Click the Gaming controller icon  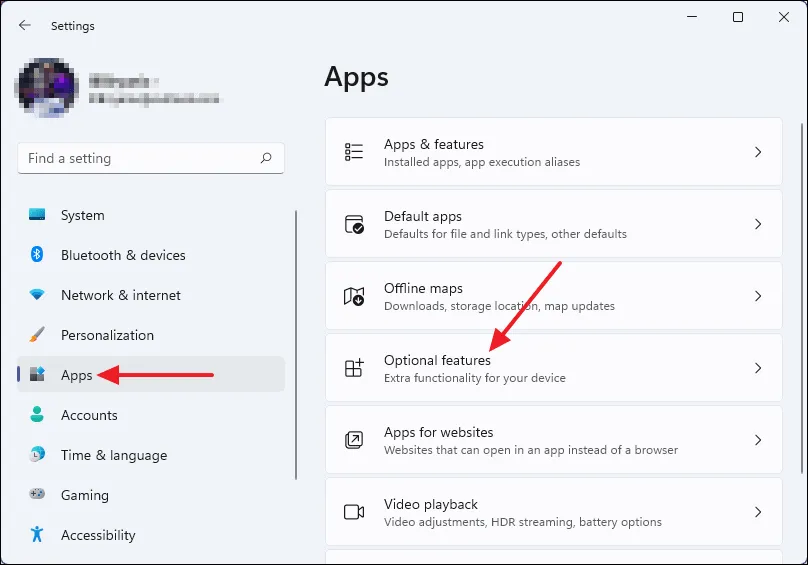[37, 495]
